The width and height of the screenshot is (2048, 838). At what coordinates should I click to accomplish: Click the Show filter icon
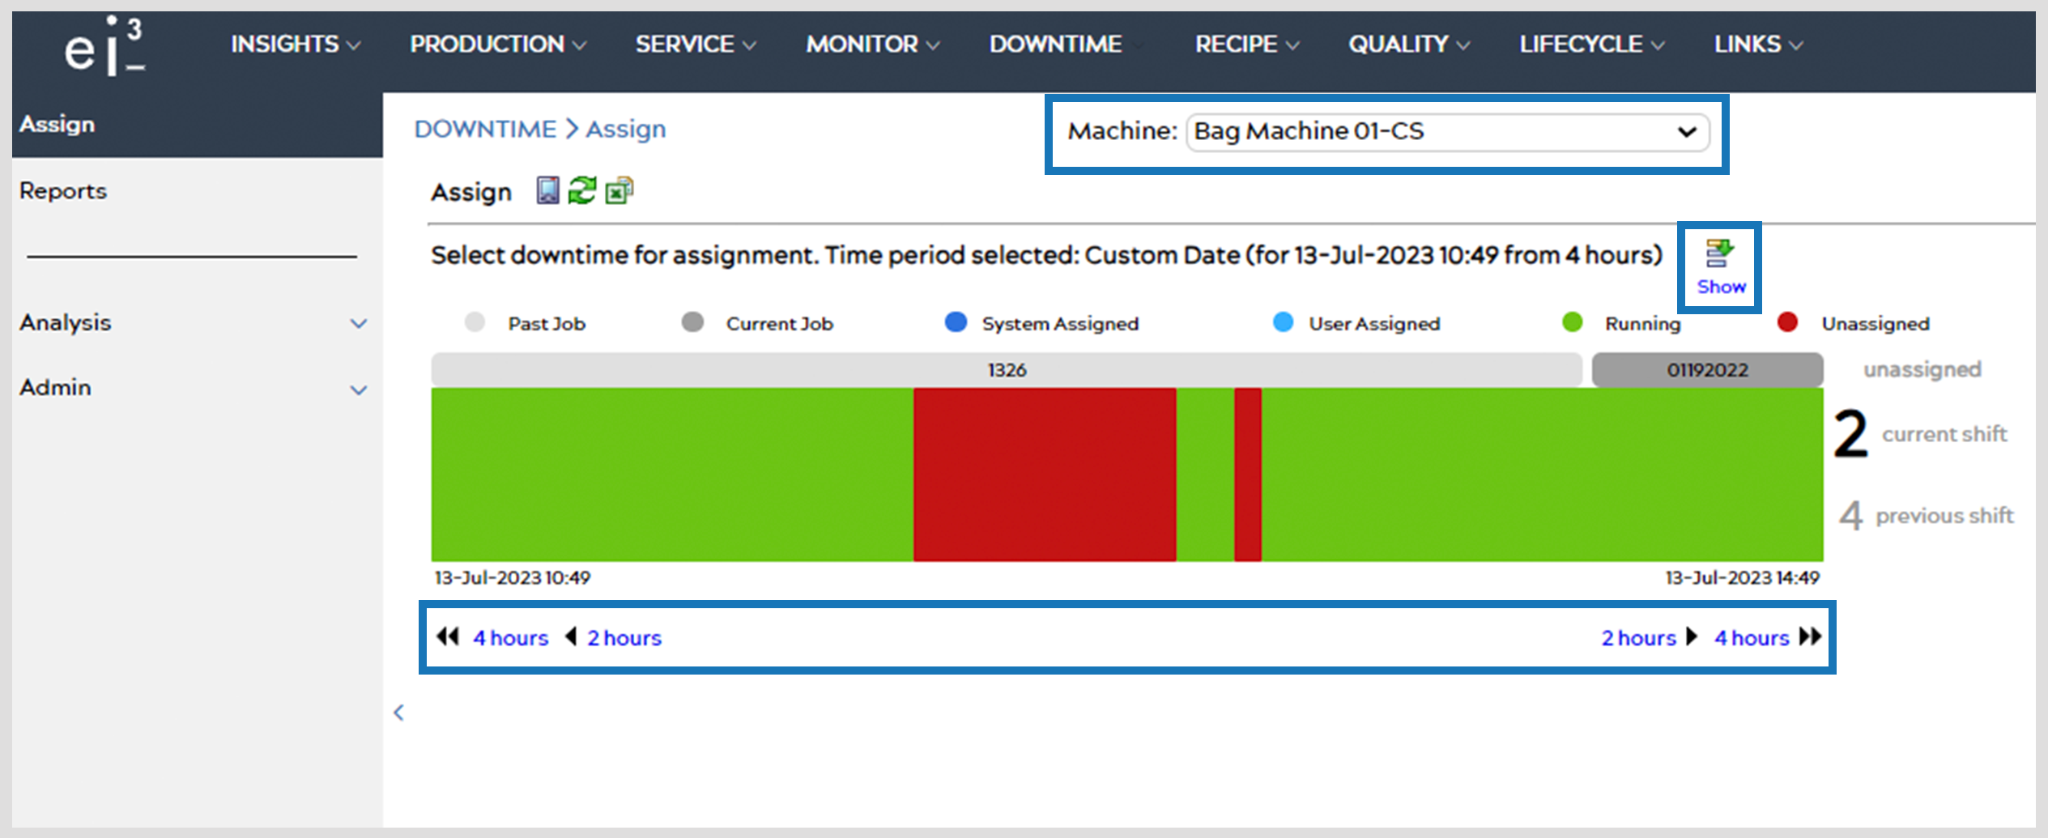(1720, 254)
